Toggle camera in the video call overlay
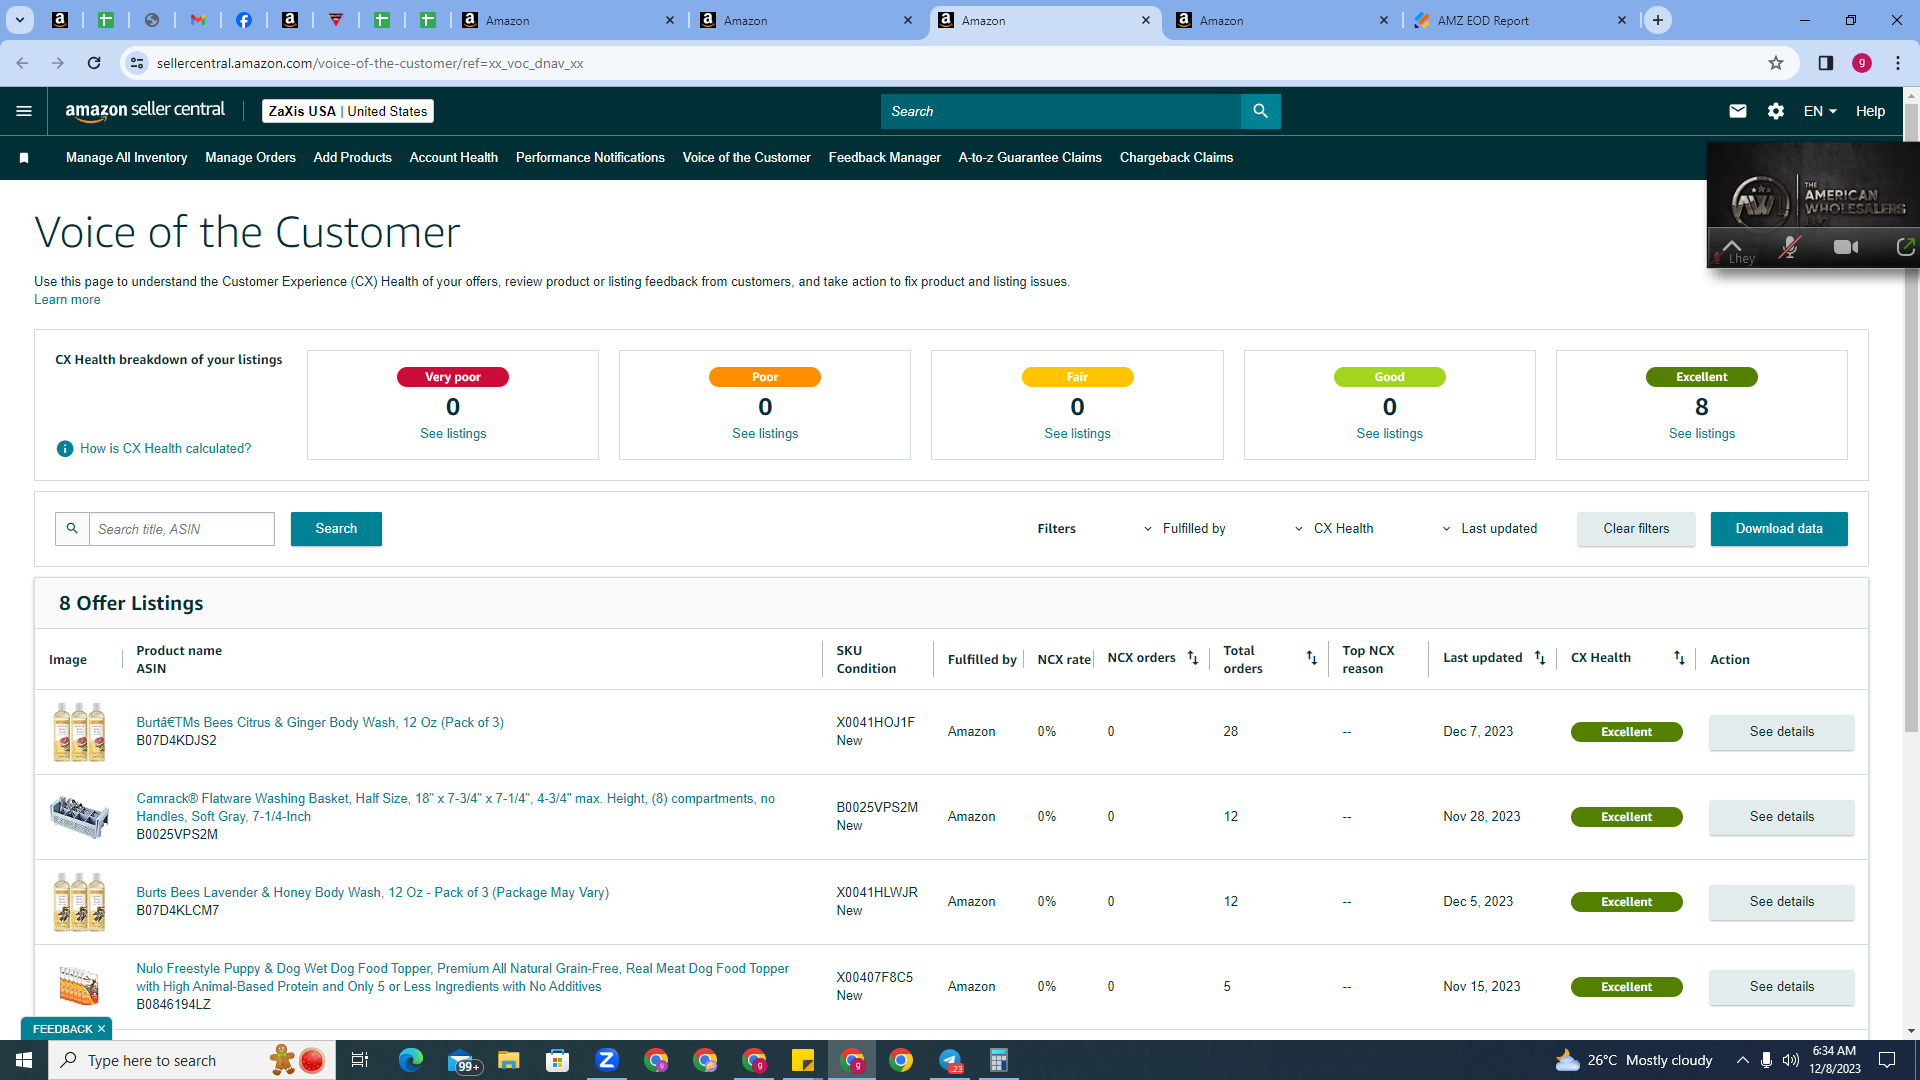The width and height of the screenshot is (1920, 1080). point(1846,247)
